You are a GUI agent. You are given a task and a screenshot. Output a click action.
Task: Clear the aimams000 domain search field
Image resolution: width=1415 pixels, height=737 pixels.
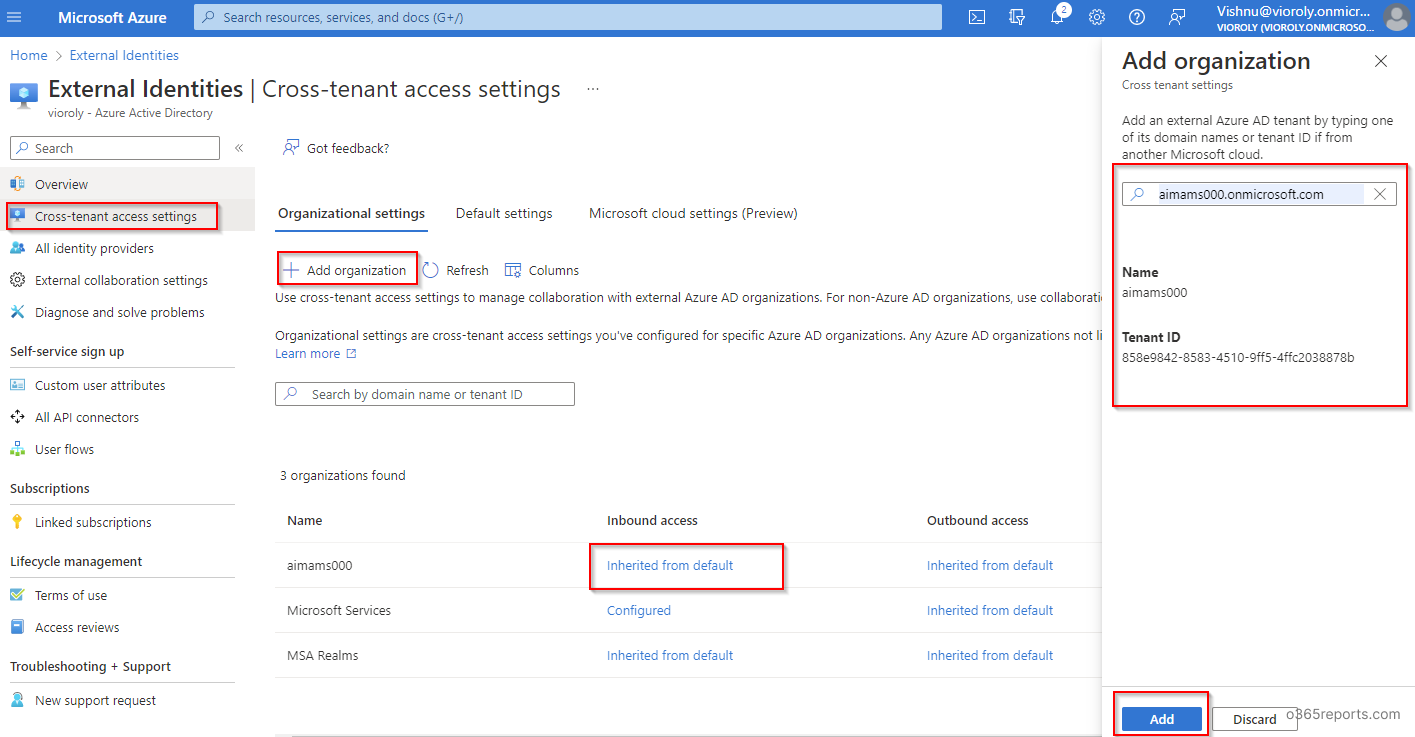pyautogui.click(x=1380, y=194)
